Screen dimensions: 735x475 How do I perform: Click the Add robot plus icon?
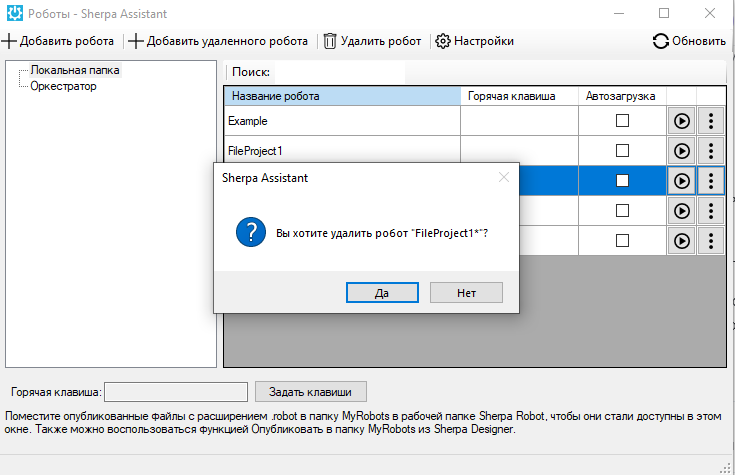[x=9, y=41]
